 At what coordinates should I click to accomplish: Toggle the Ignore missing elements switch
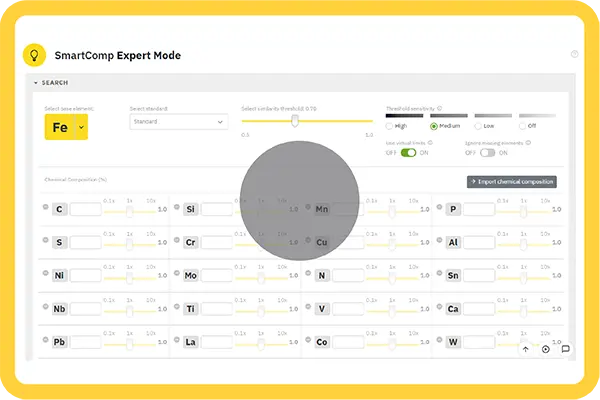486,153
